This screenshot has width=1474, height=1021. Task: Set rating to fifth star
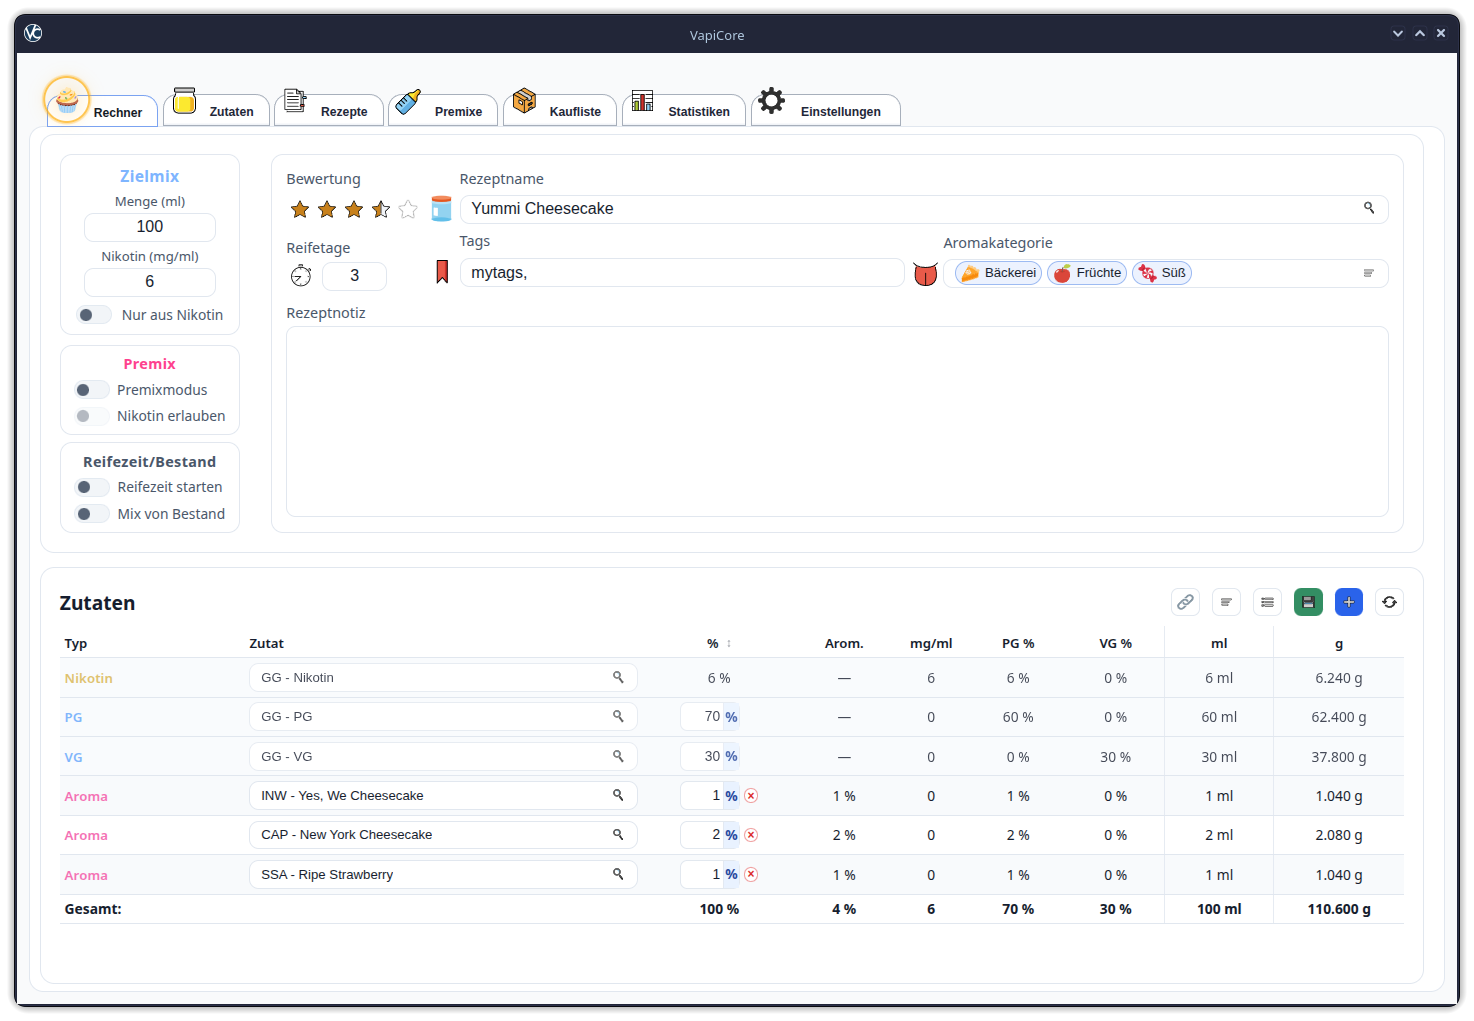(x=408, y=209)
